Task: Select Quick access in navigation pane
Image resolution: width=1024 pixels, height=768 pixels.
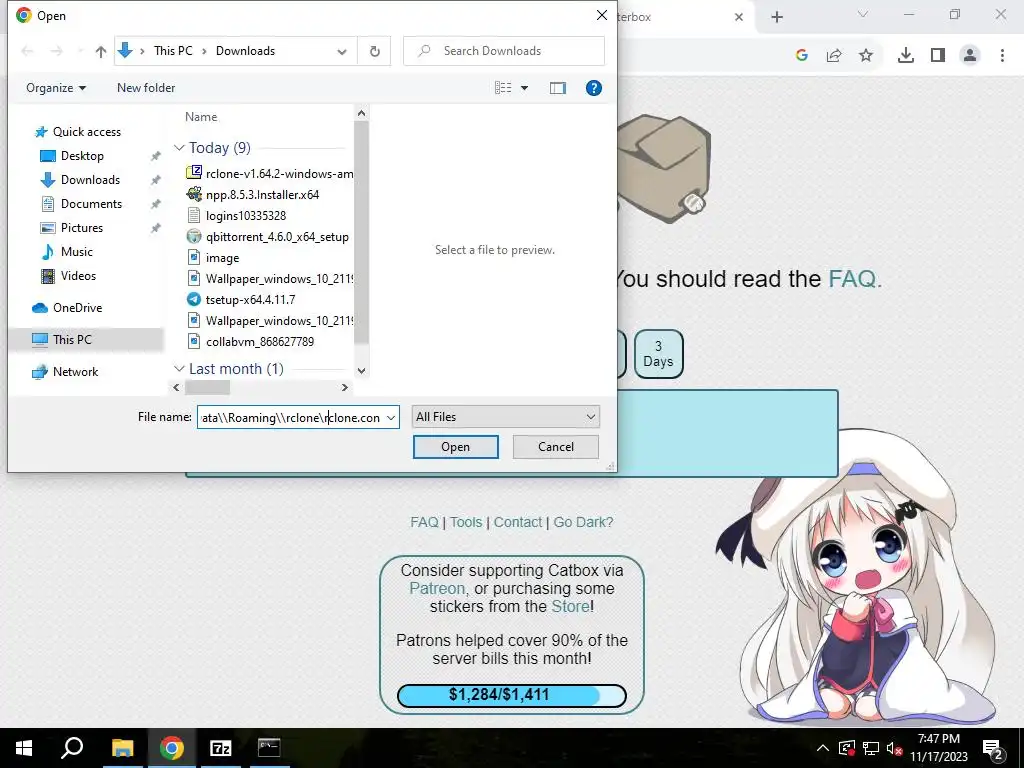Action: (x=86, y=132)
